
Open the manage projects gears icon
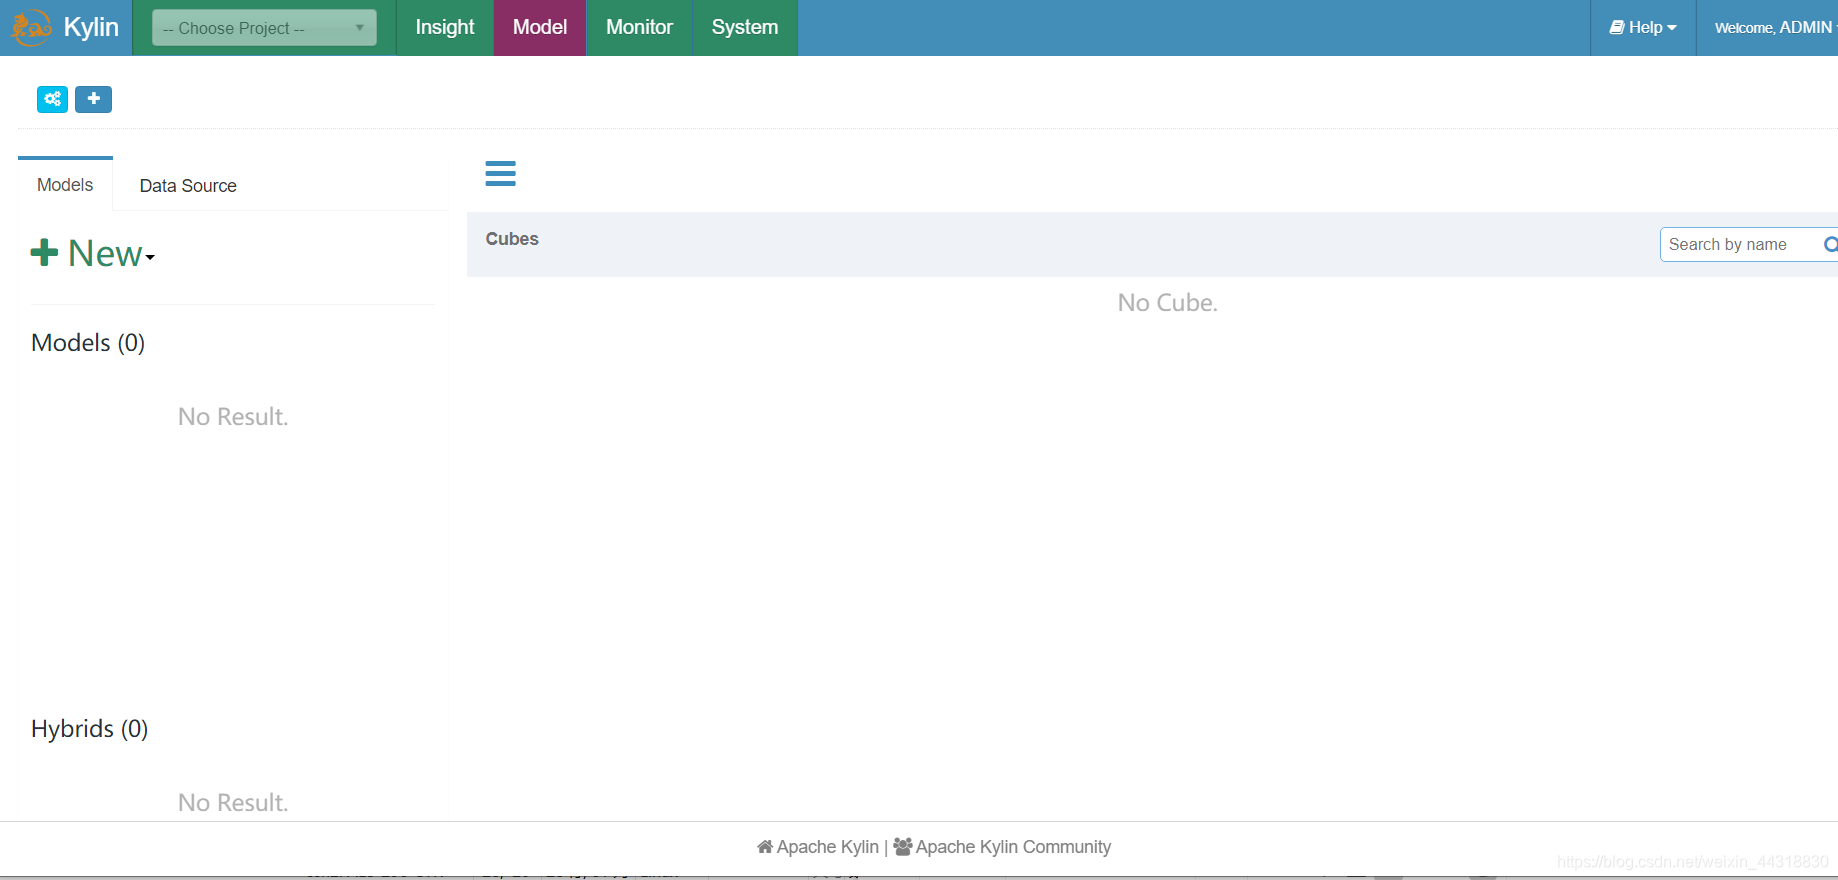pyautogui.click(x=53, y=99)
